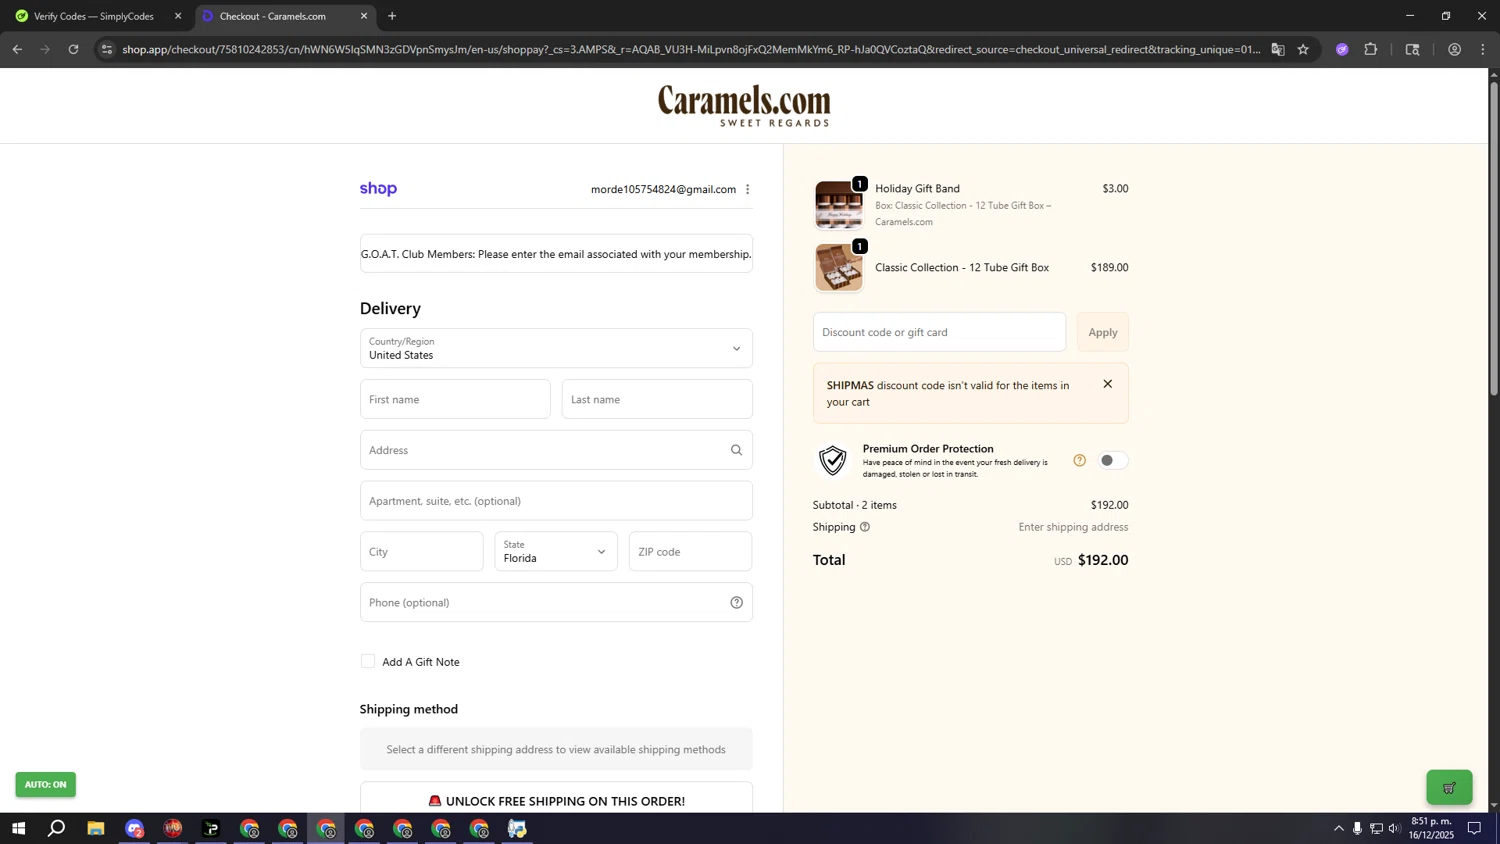Click the Caramels.com logo
The image size is (1500, 844).
744,105
